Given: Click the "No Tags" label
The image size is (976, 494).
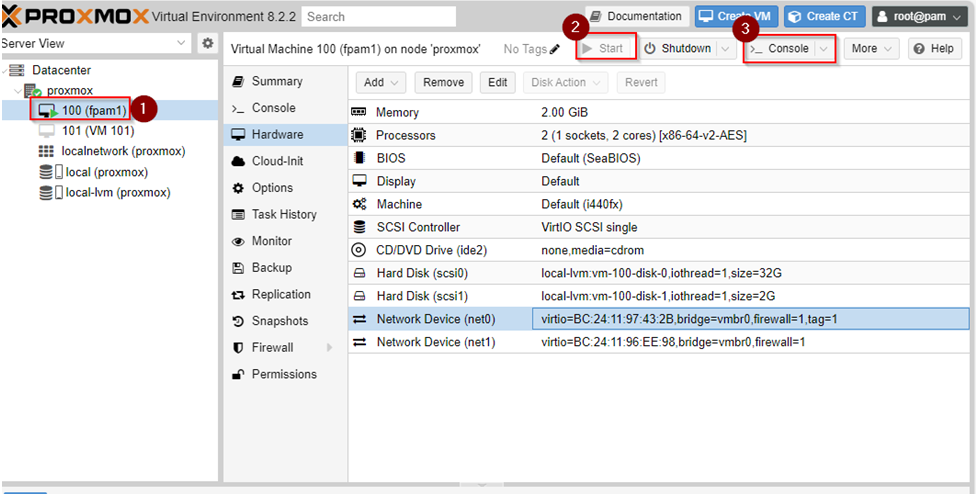Looking at the screenshot, I should pyautogui.click(x=525, y=49).
